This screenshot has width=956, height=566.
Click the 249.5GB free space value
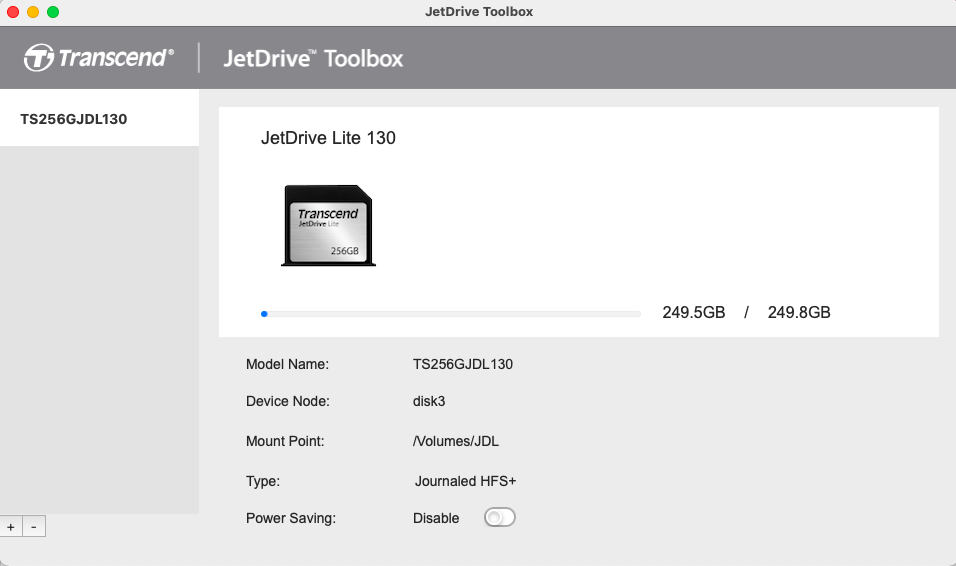click(x=694, y=312)
